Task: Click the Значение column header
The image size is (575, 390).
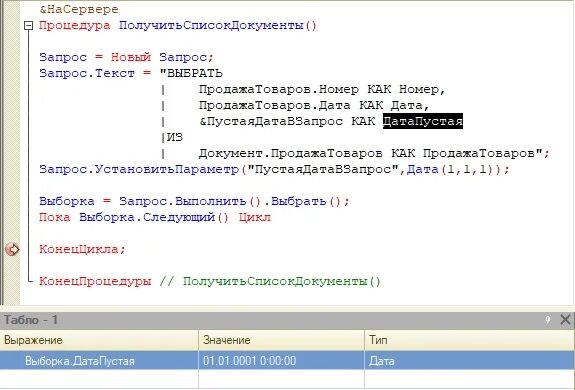Action: click(281, 341)
